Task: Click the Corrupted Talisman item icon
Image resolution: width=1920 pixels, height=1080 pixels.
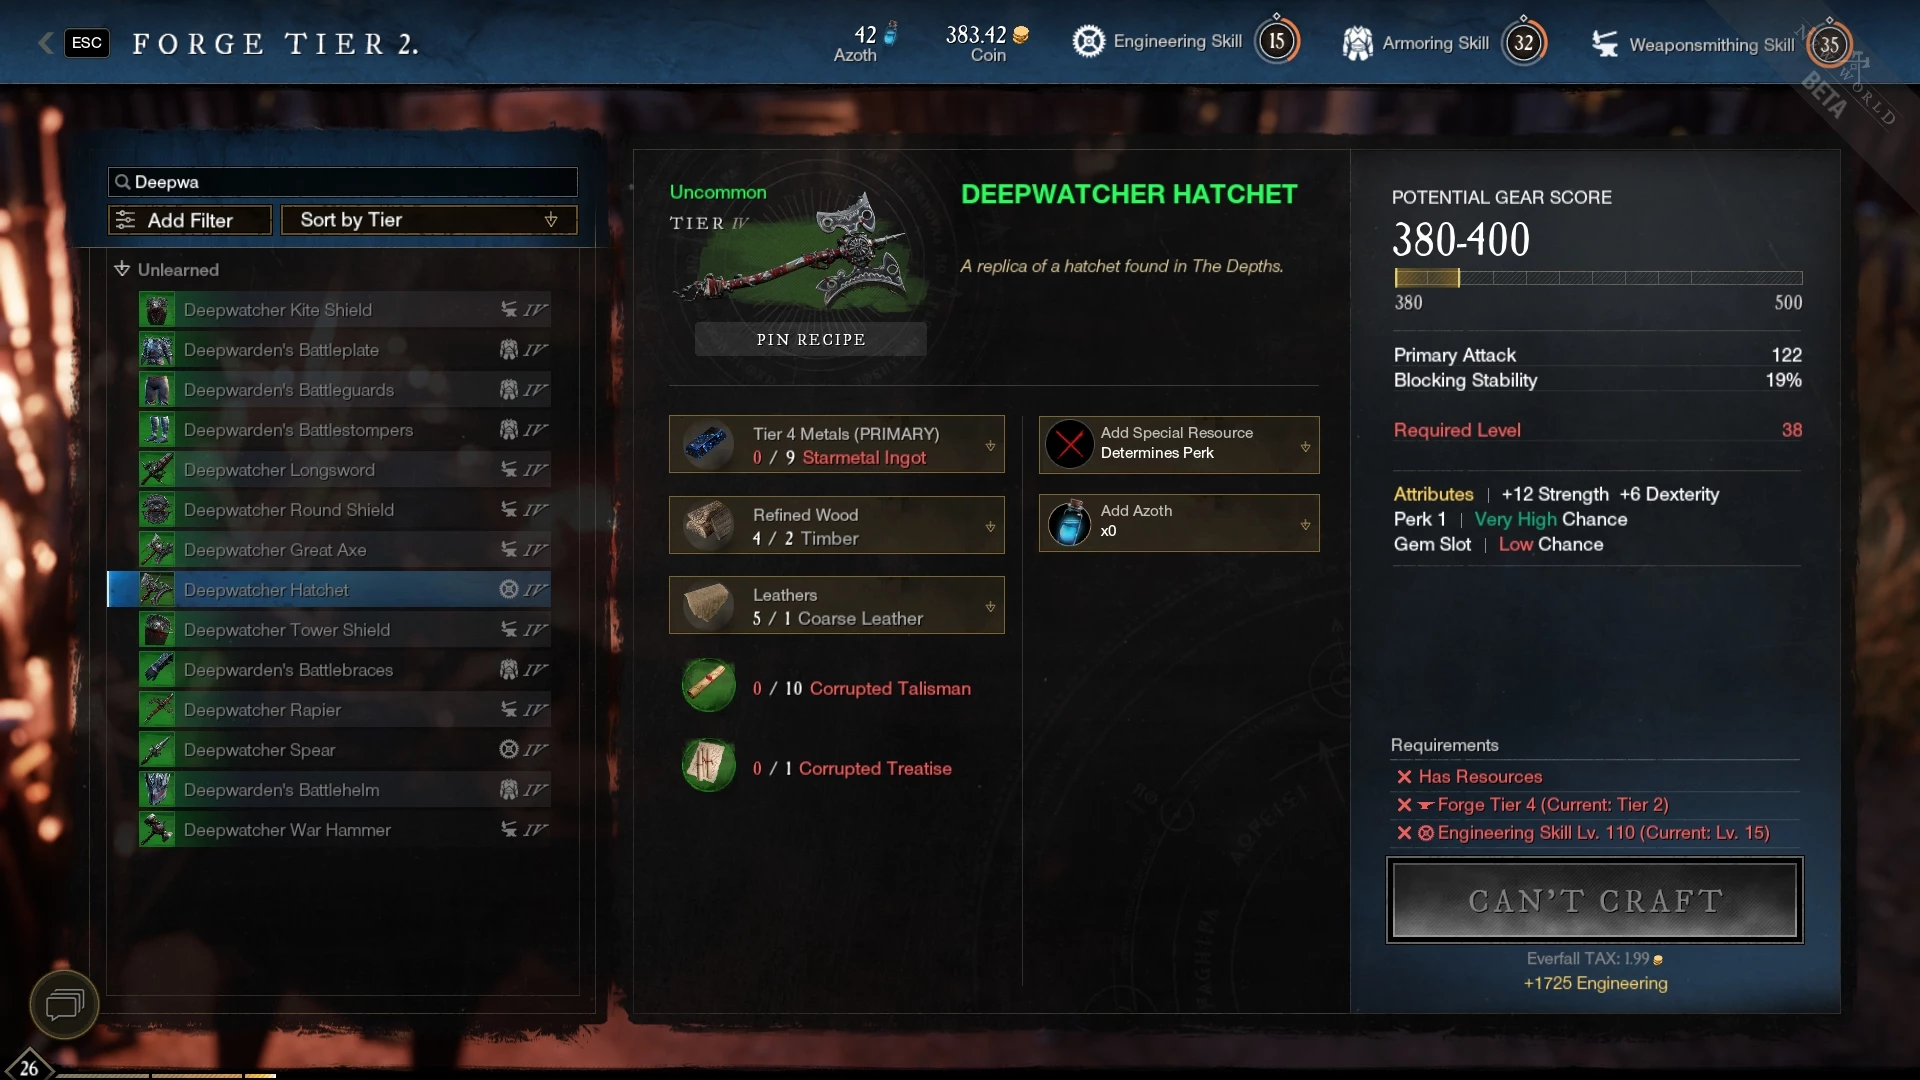Action: (x=709, y=686)
